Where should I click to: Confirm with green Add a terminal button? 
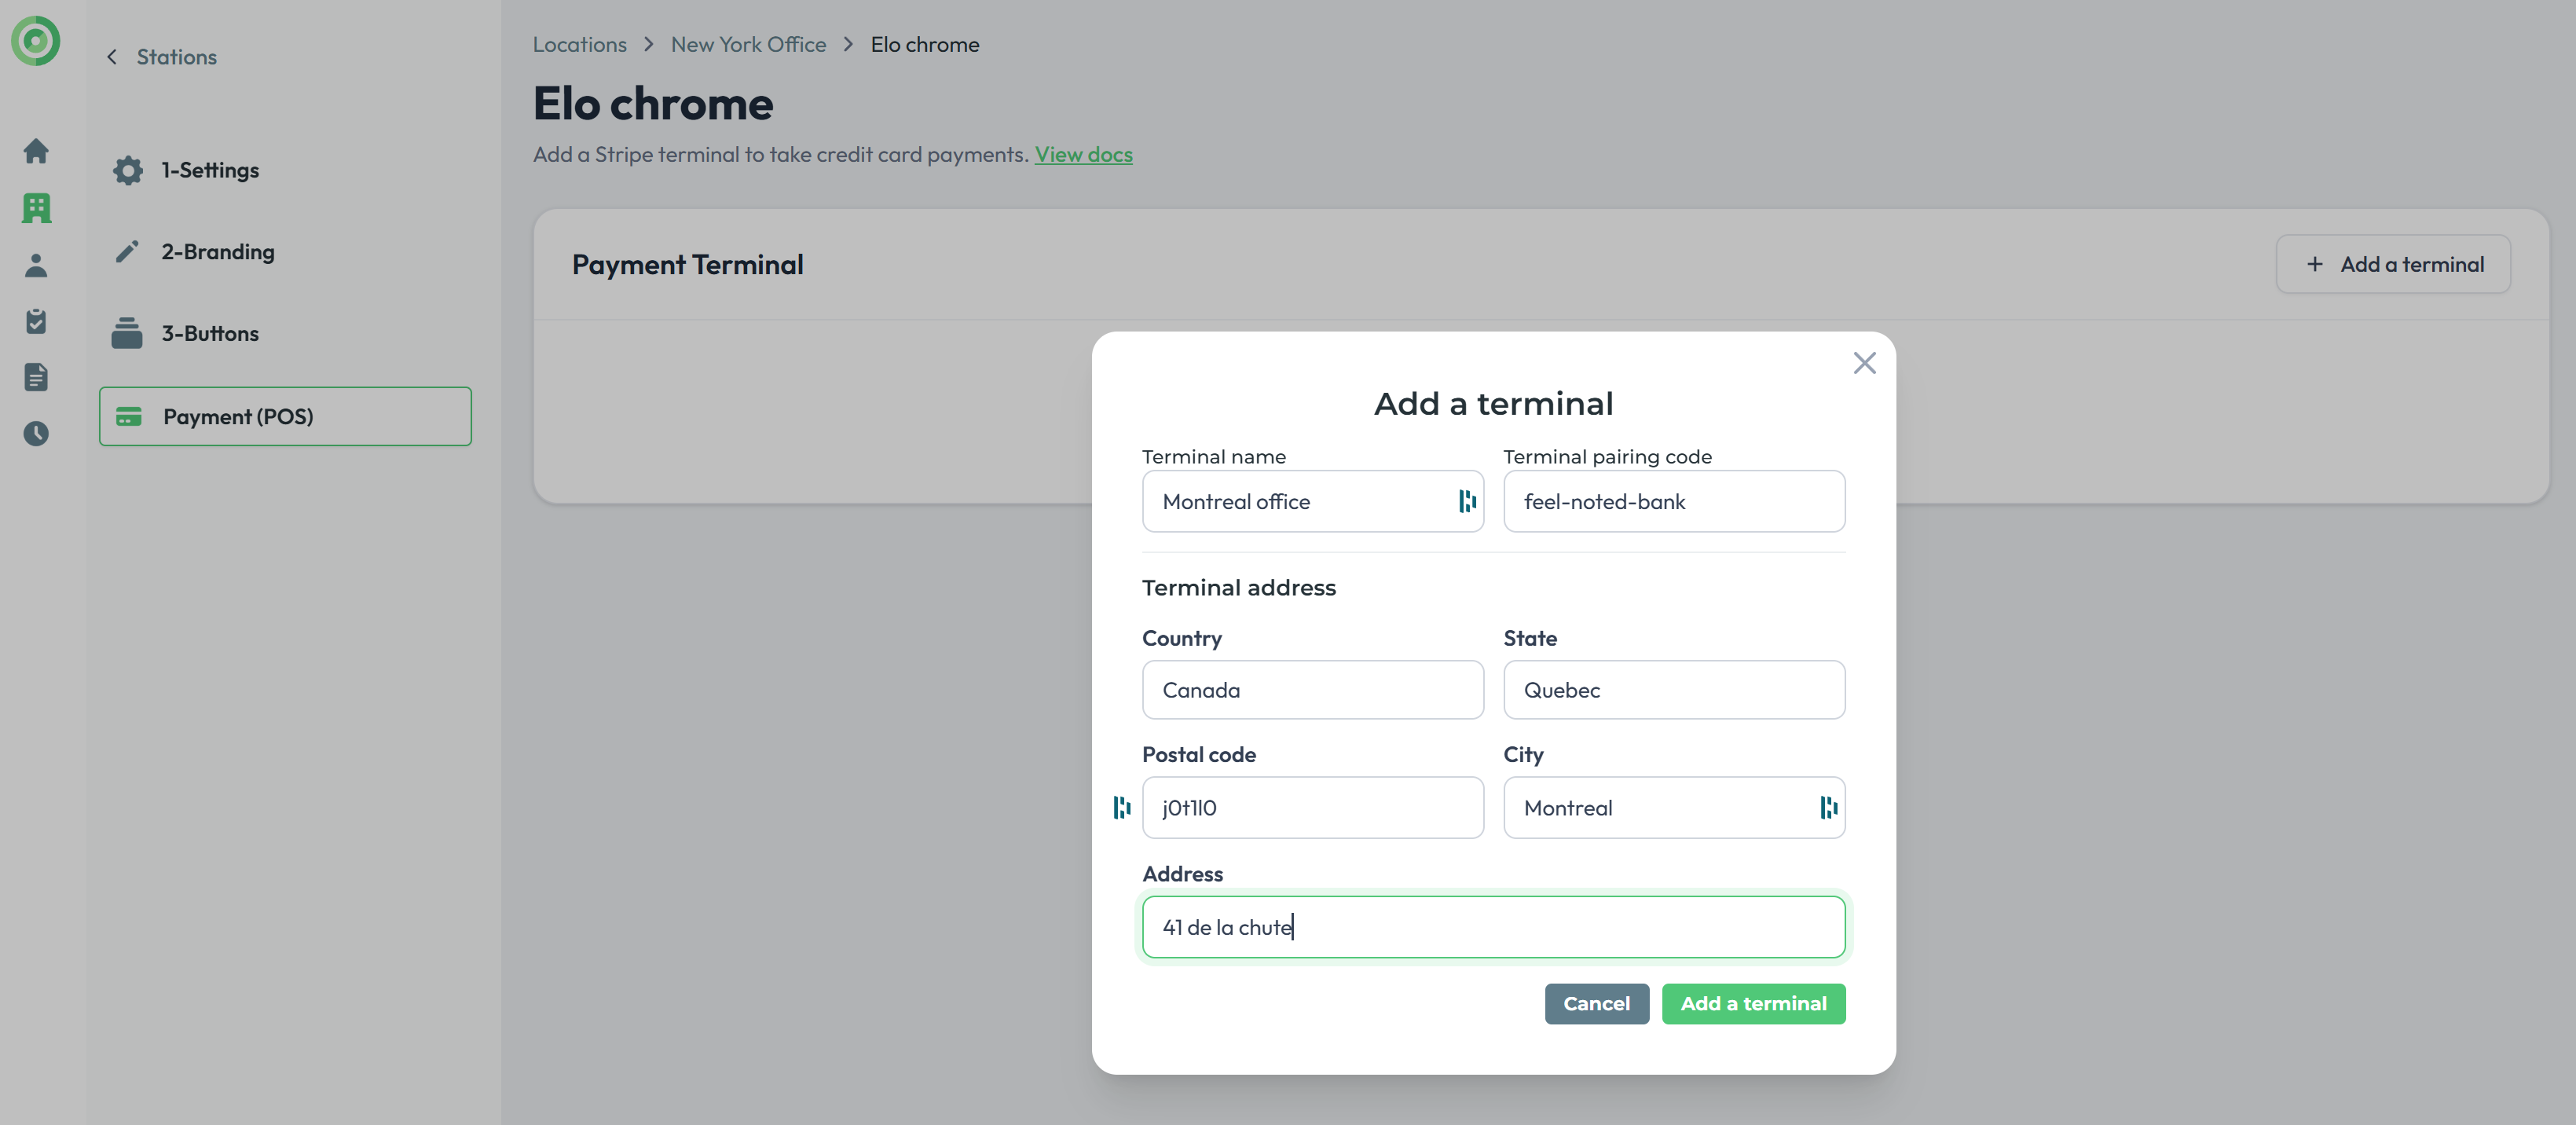coord(1752,1003)
